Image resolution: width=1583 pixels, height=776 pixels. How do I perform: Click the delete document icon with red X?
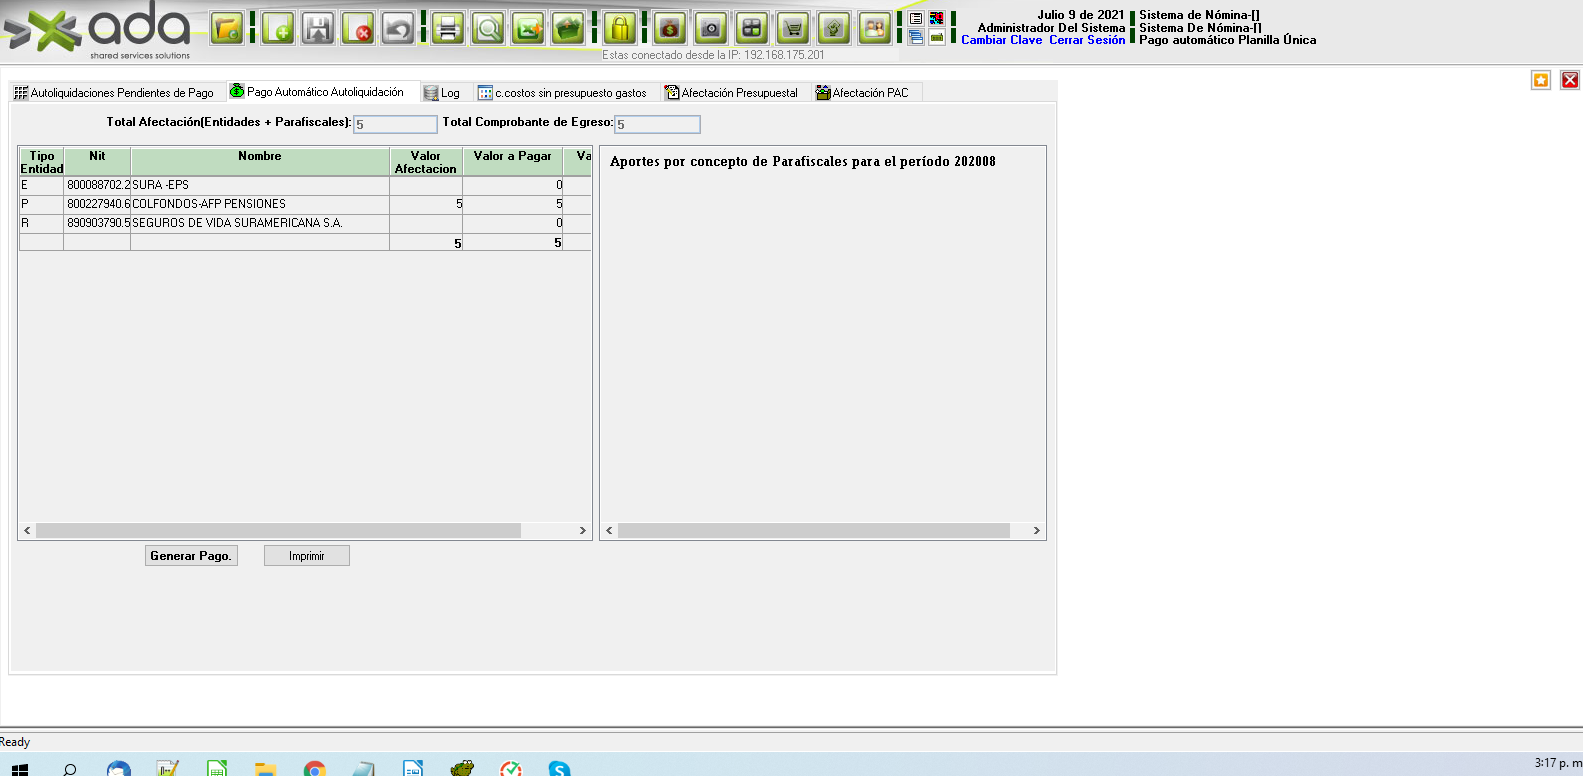coord(358,28)
